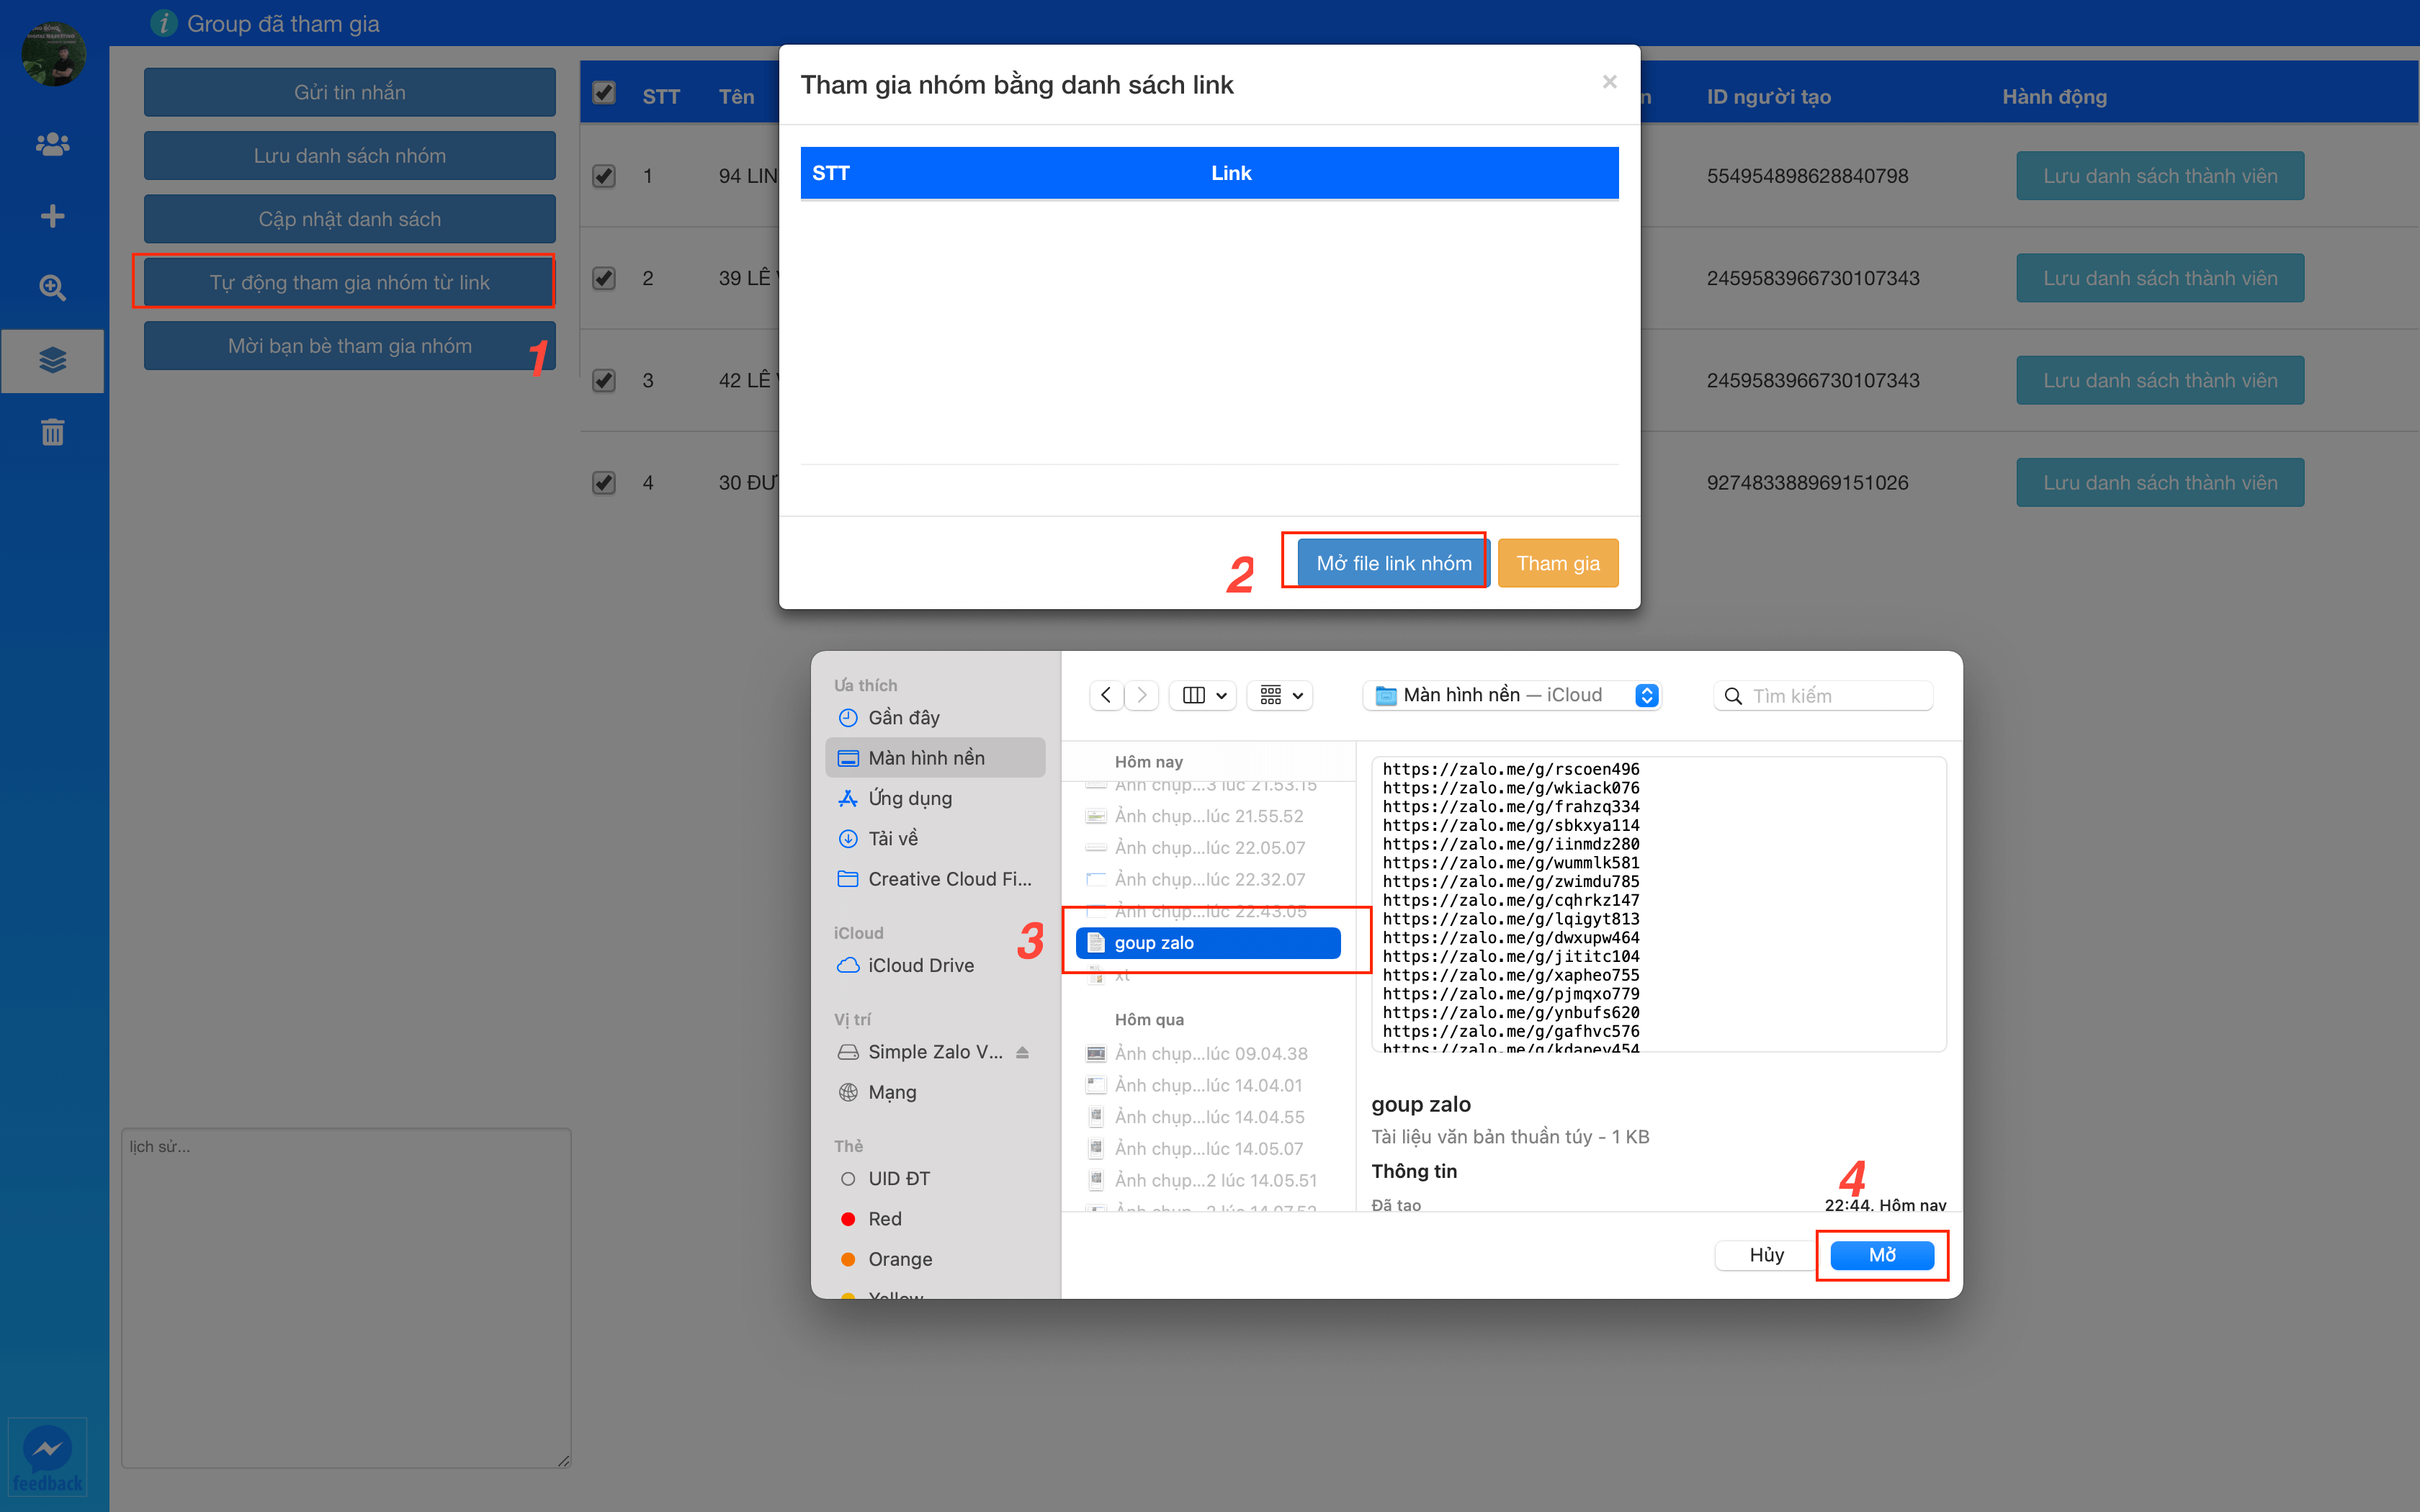
Task: Select file Ảnh chụp...lúc 21.55.52
Action: point(1208,816)
